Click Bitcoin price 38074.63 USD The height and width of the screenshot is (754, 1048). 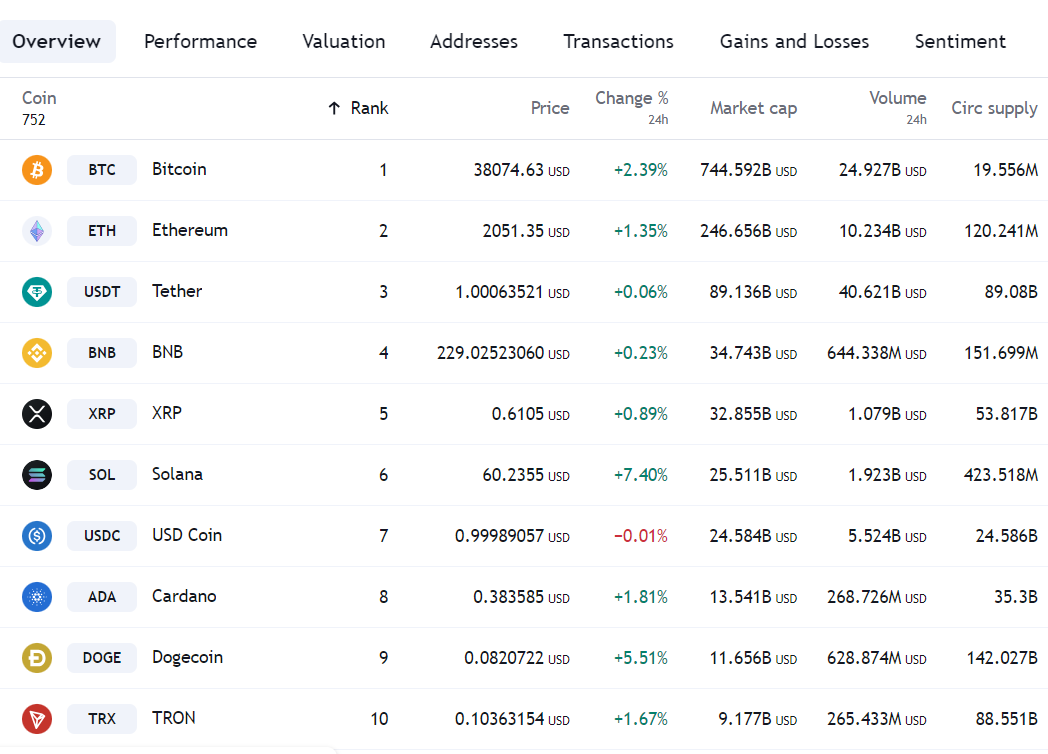[x=521, y=170]
